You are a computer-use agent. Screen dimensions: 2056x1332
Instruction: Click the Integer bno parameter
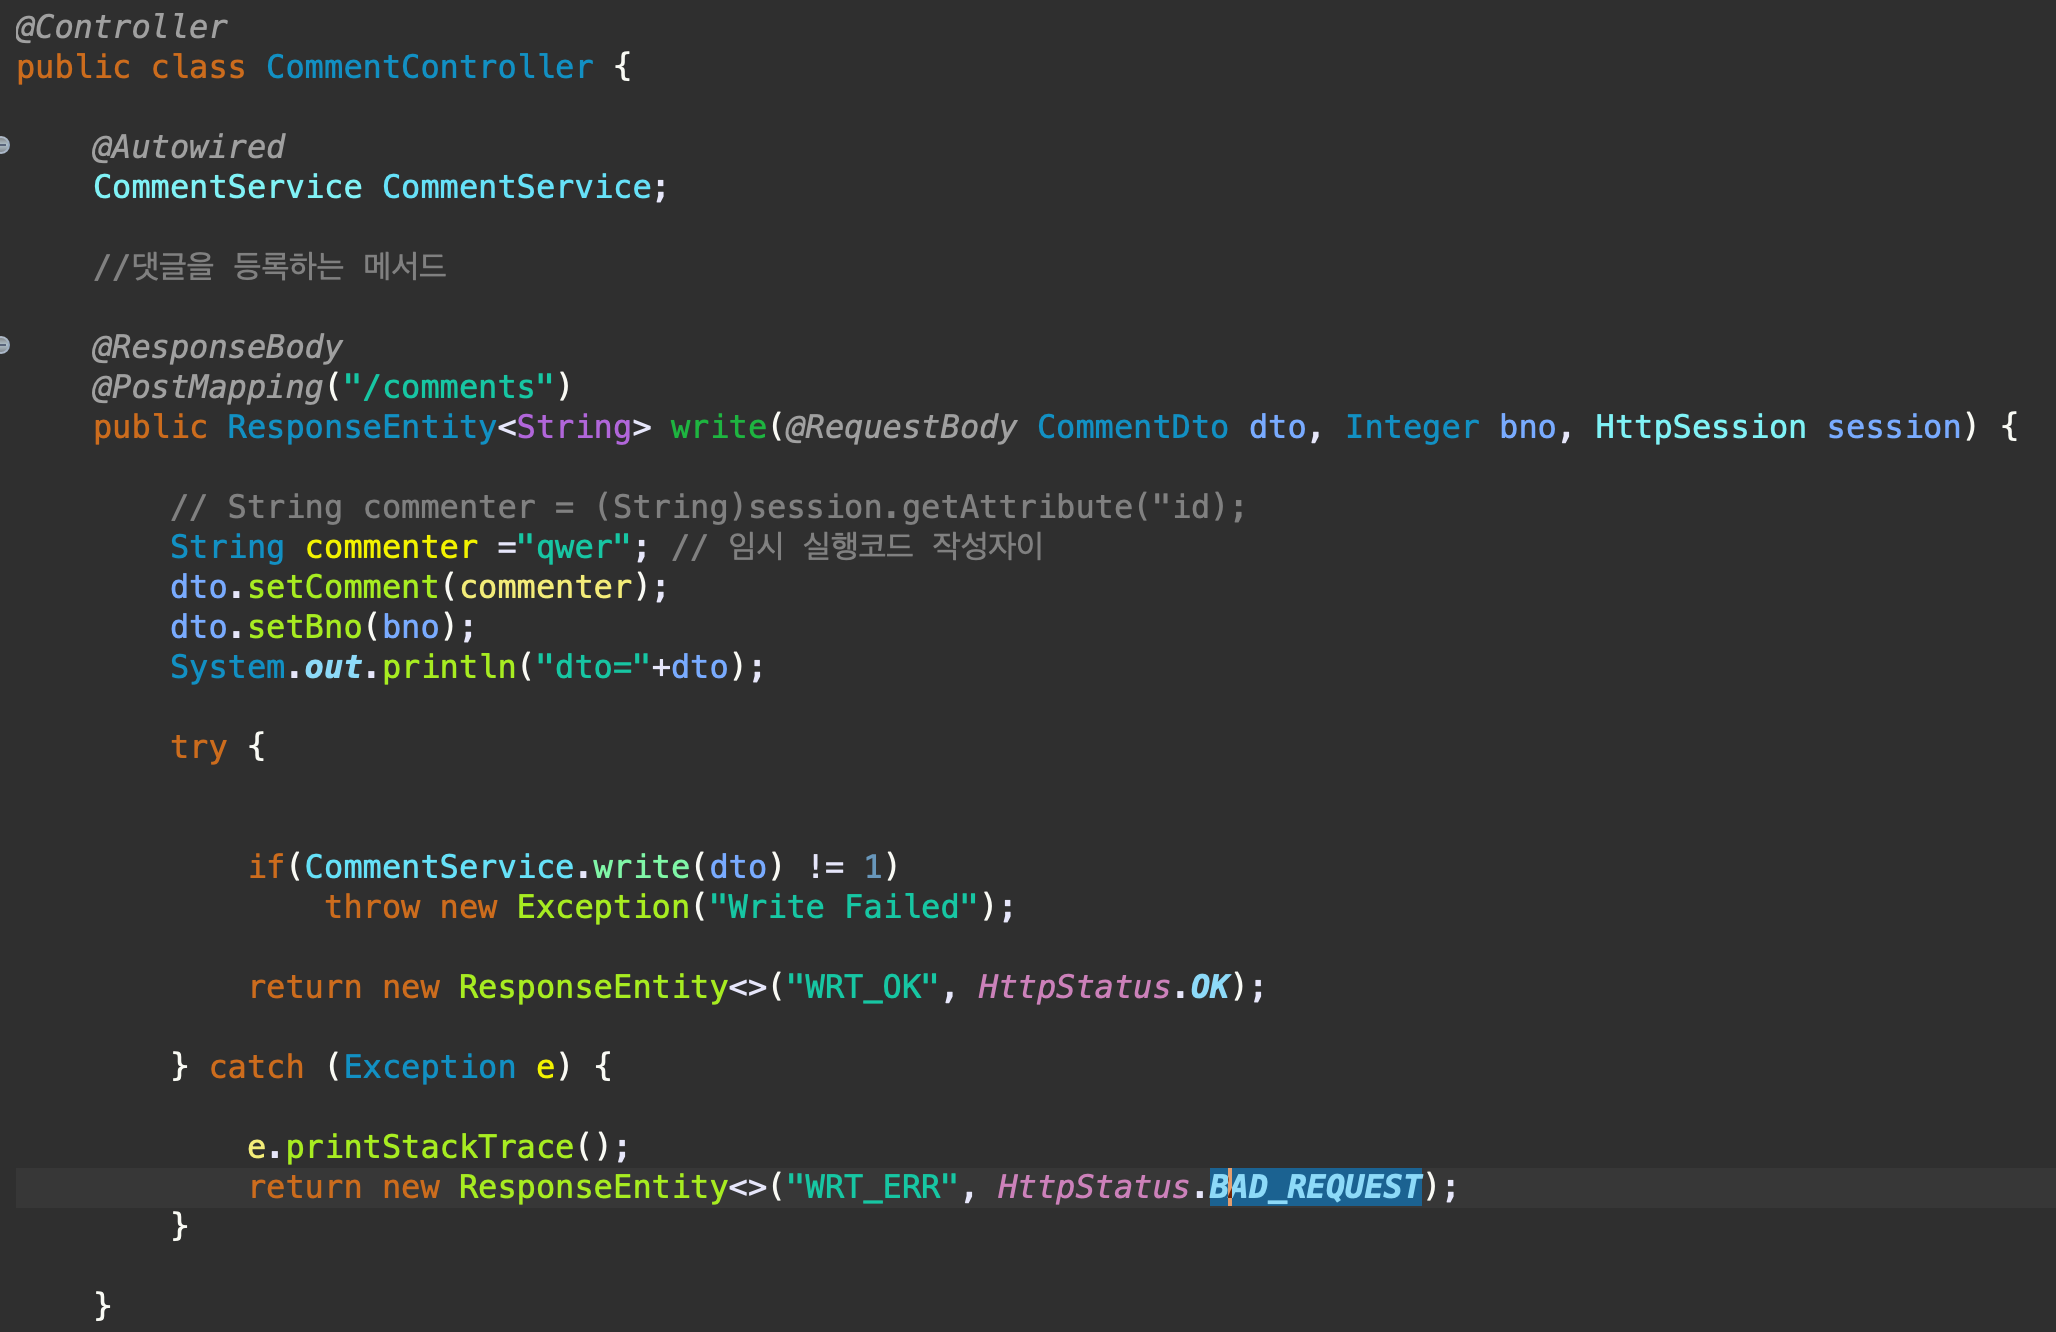tap(1450, 427)
